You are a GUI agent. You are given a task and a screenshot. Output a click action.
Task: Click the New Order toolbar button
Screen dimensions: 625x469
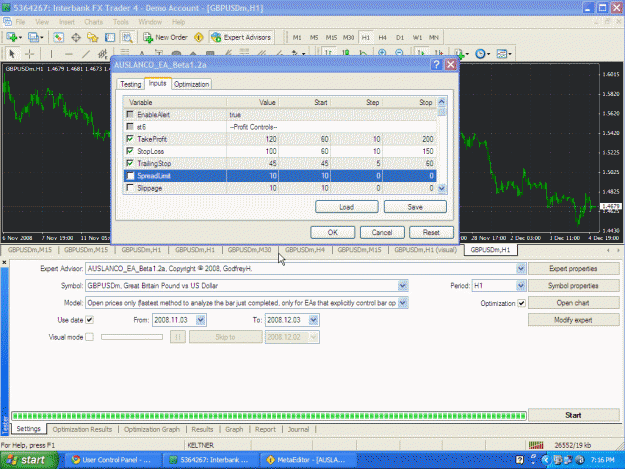166,37
